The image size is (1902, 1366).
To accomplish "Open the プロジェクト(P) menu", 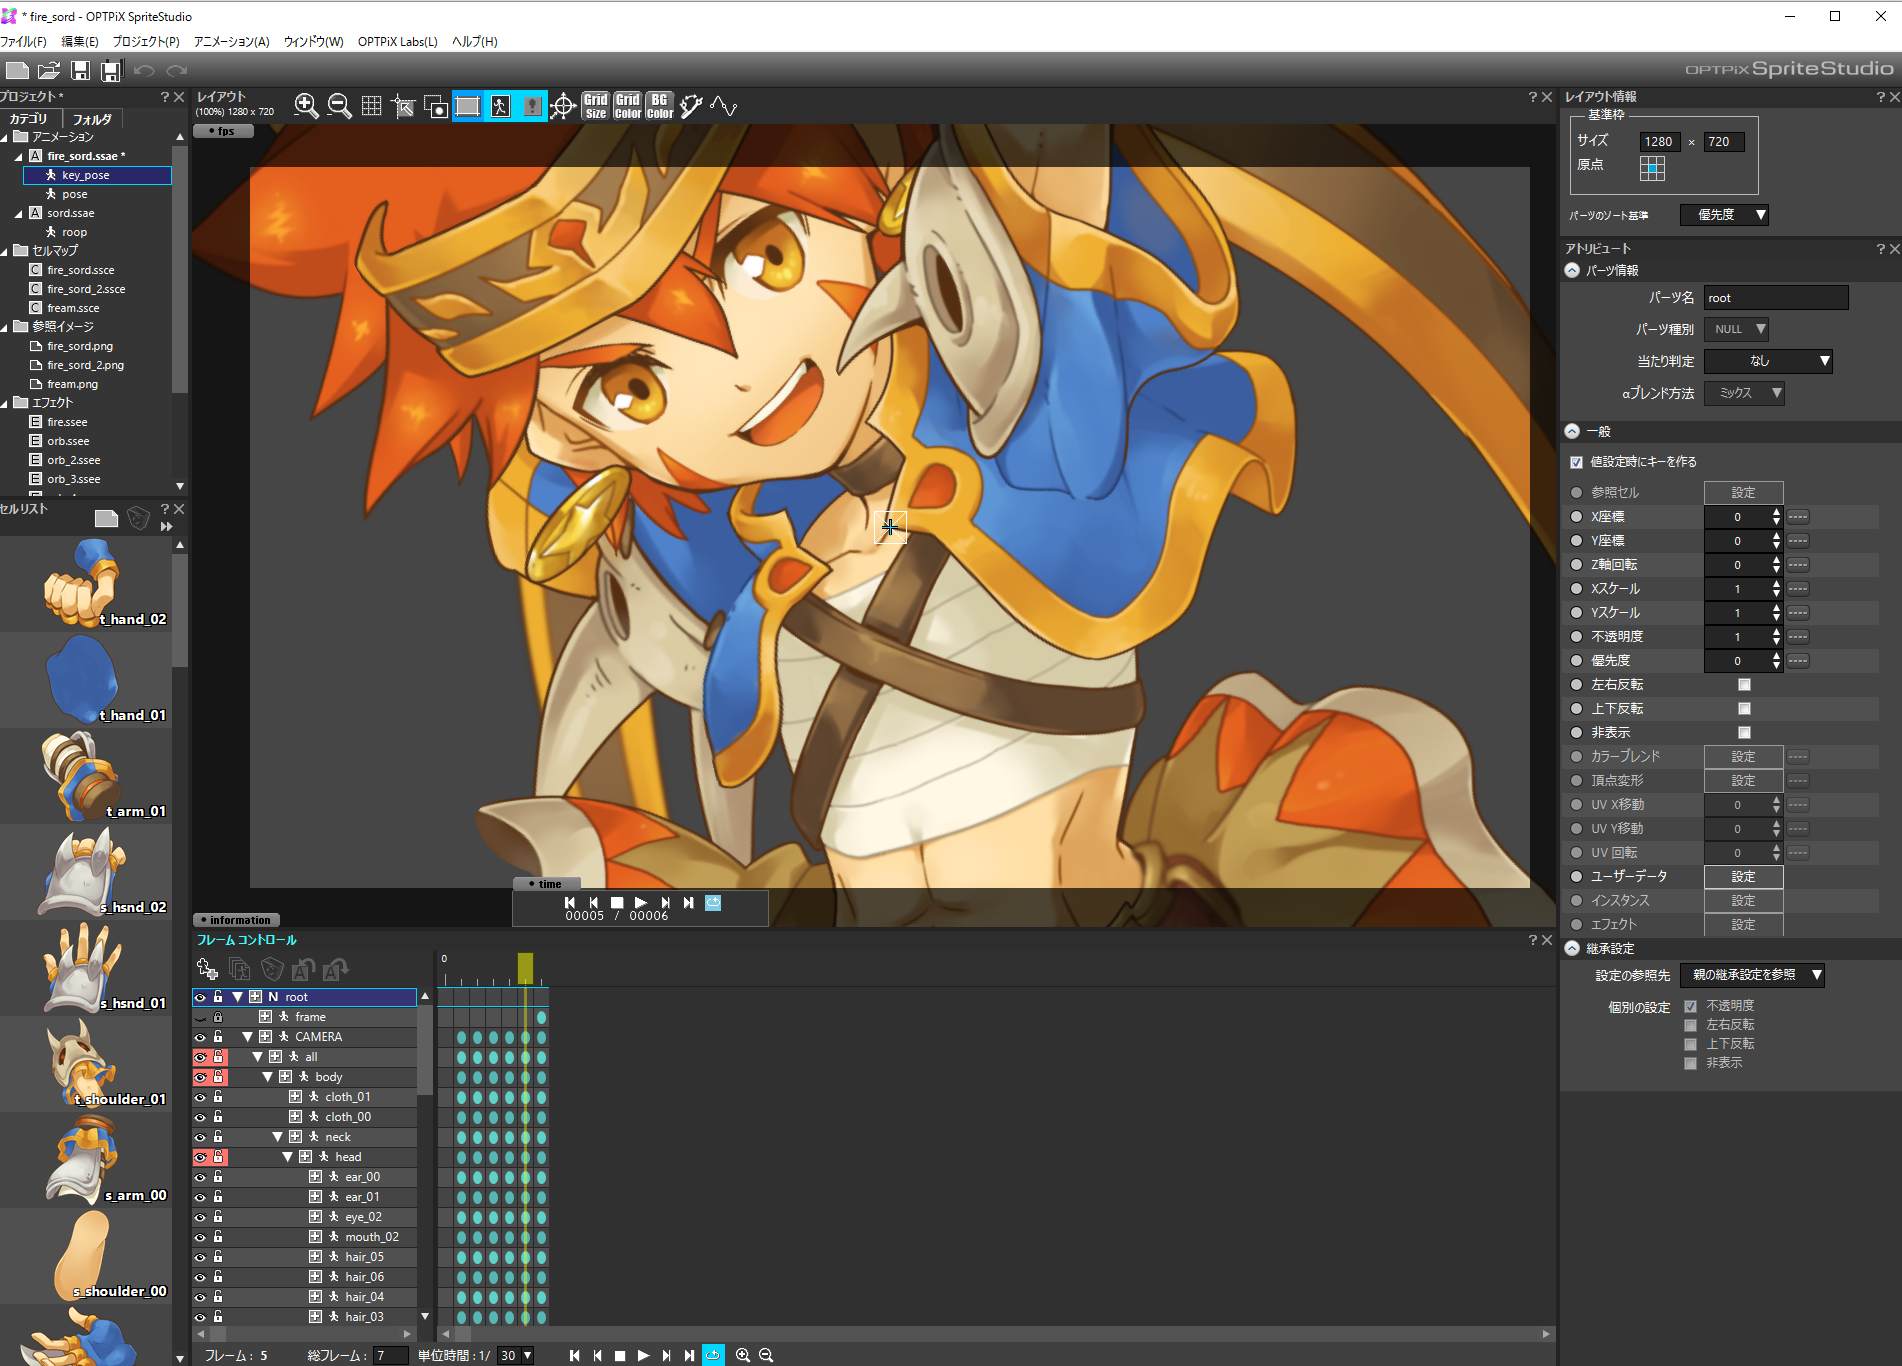I will tap(146, 42).
